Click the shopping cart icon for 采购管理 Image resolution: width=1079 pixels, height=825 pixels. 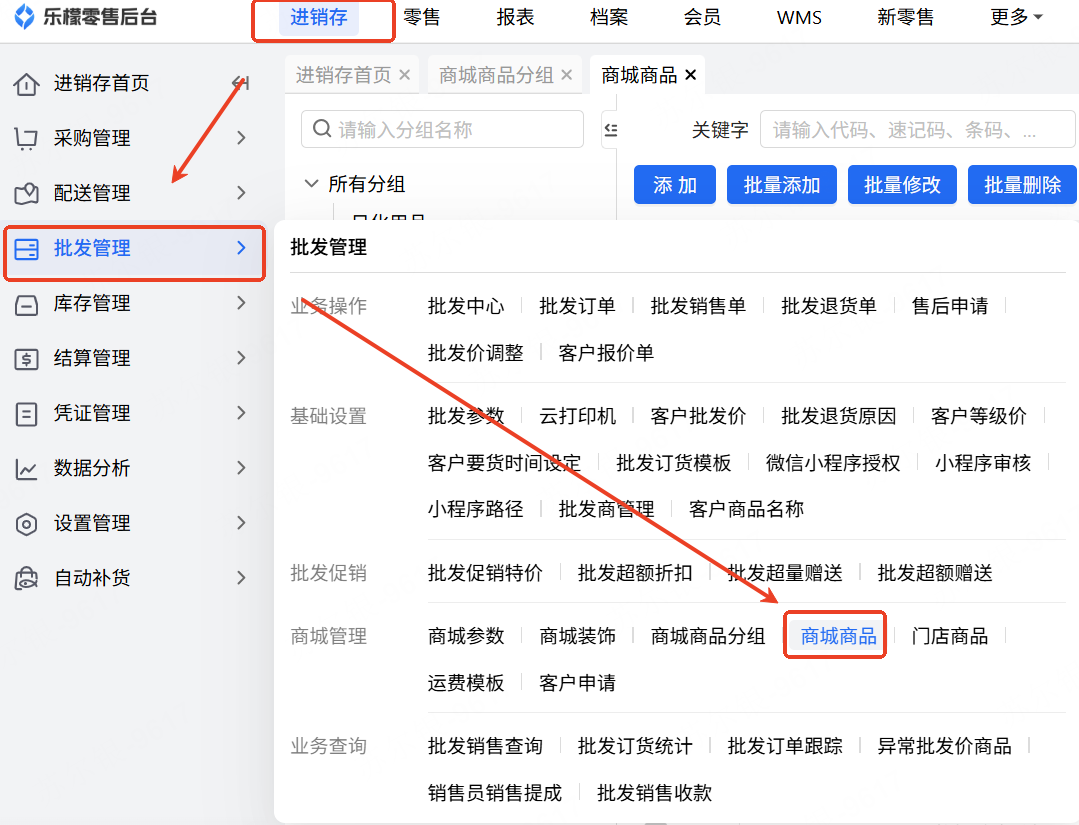26,138
